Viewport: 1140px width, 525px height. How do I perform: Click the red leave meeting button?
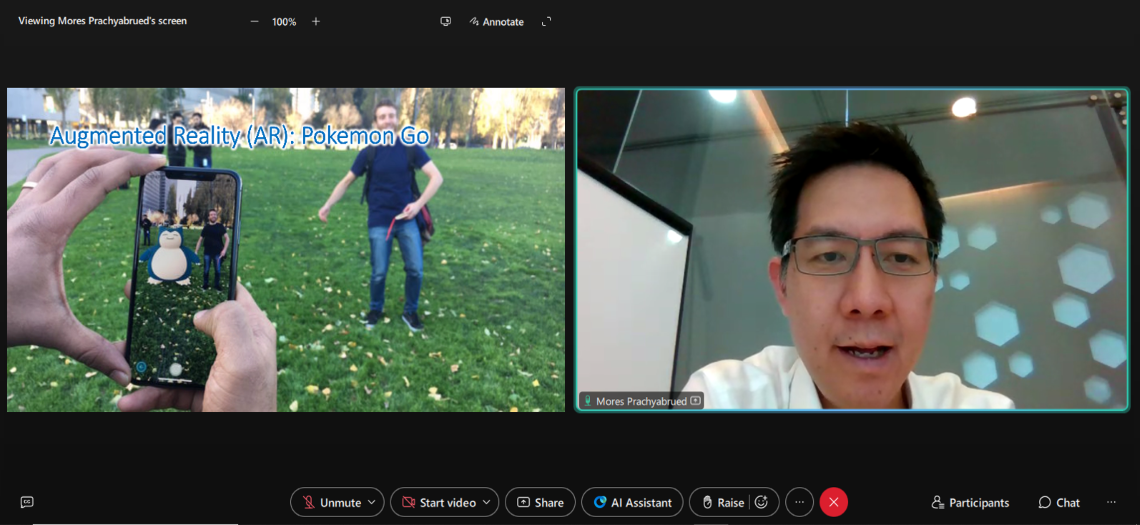(x=833, y=502)
